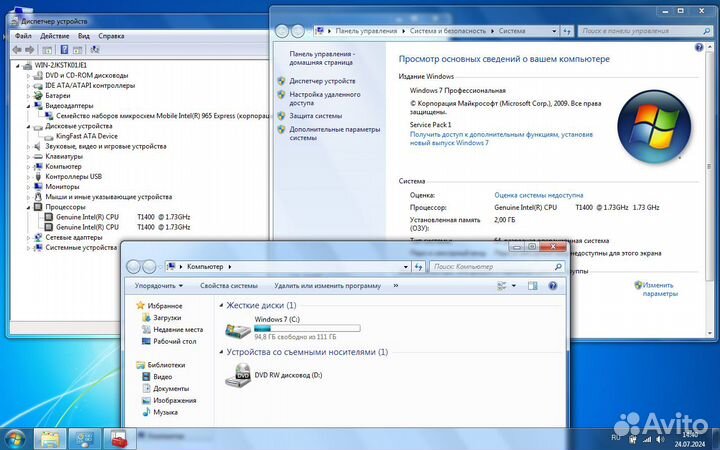Open Настройка удаленного доступа link
Screen dimensions: 720x450
[325, 99]
